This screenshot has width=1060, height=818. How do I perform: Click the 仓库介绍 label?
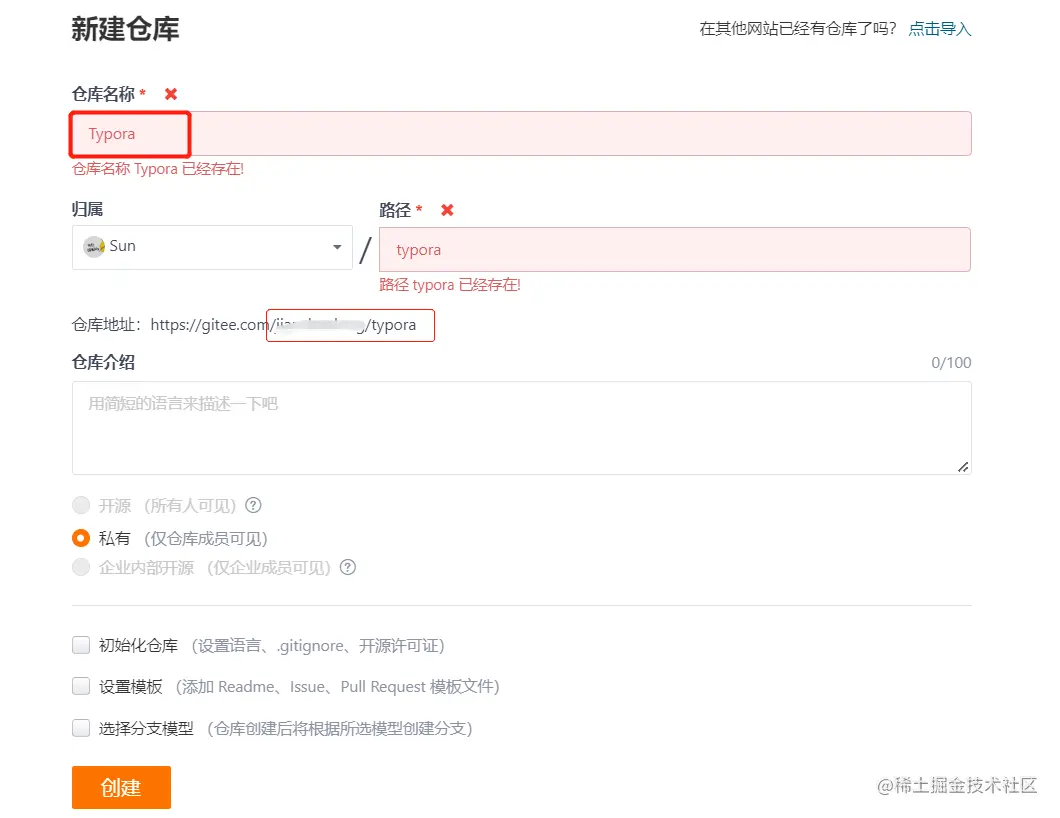click(103, 362)
